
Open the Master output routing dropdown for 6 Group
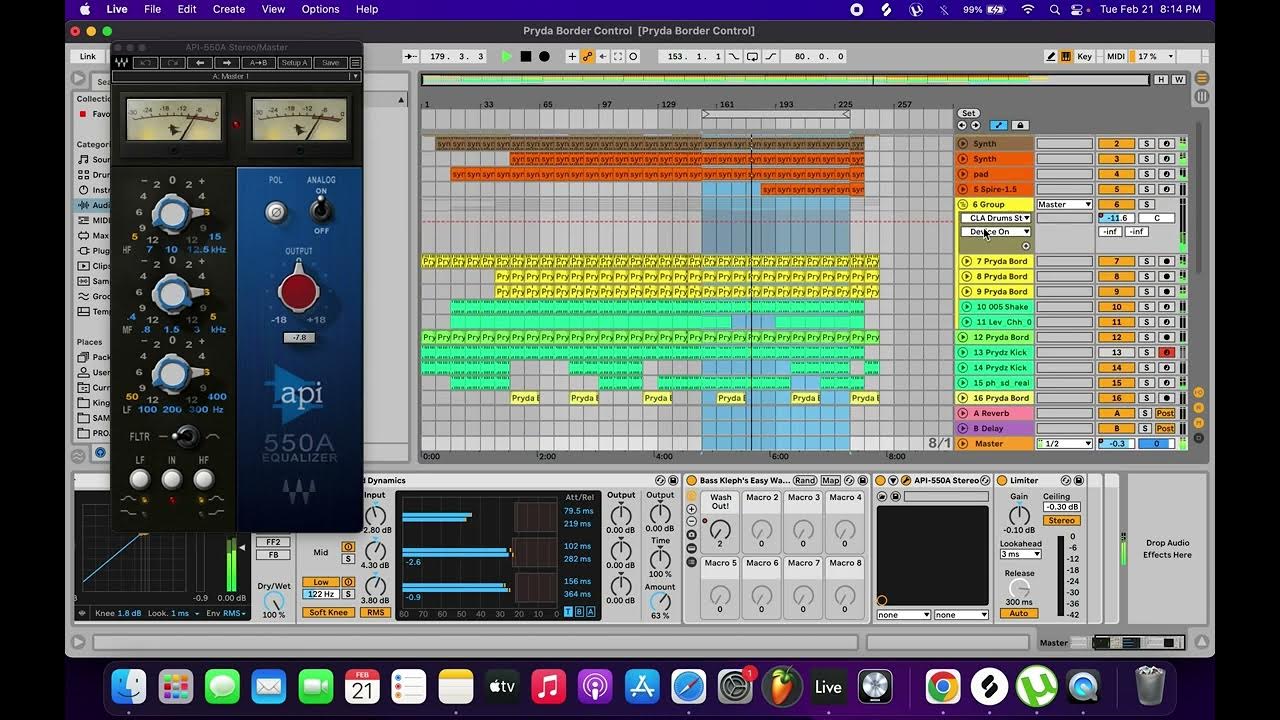coord(1064,205)
